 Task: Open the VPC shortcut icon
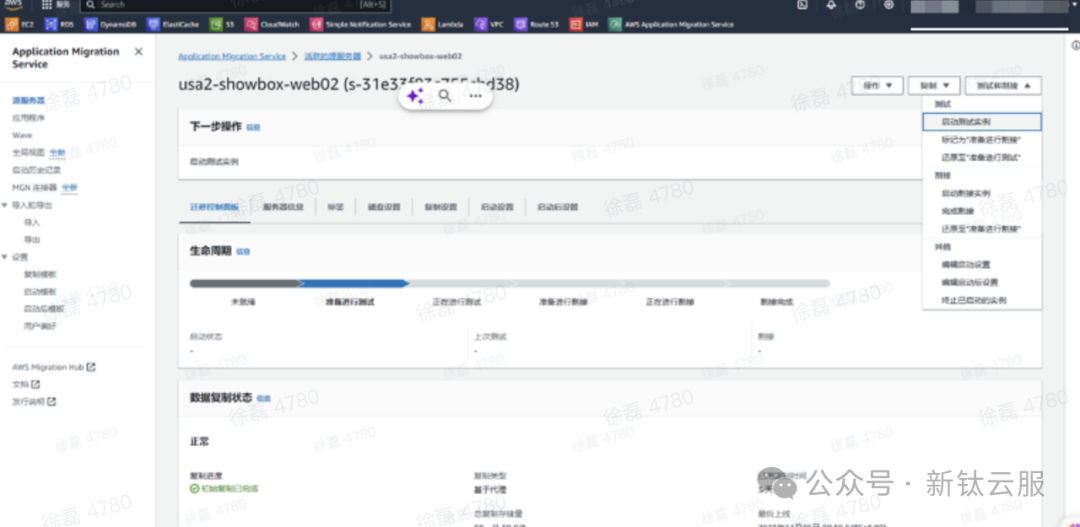[480, 24]
